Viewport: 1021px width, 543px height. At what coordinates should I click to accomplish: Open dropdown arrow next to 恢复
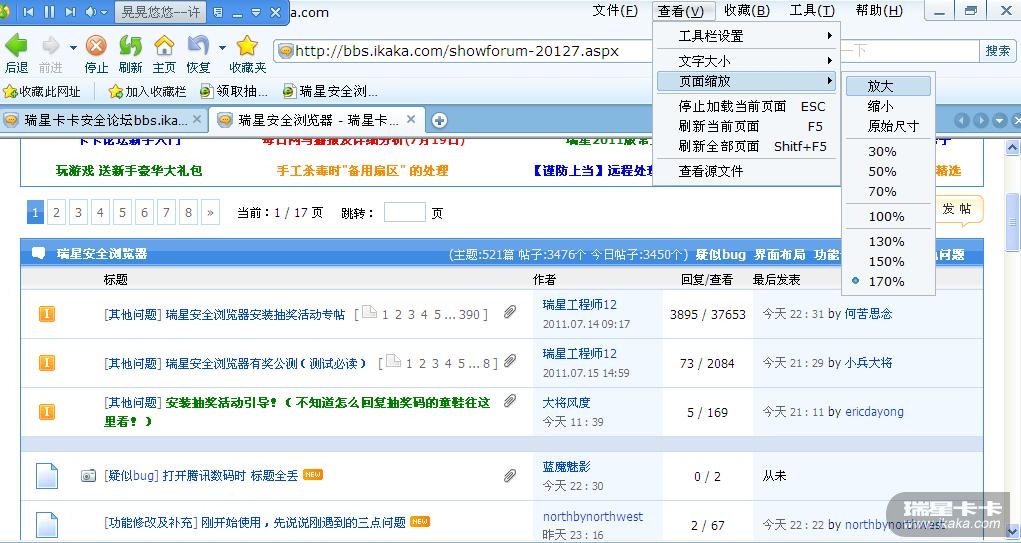click(222, 47)
